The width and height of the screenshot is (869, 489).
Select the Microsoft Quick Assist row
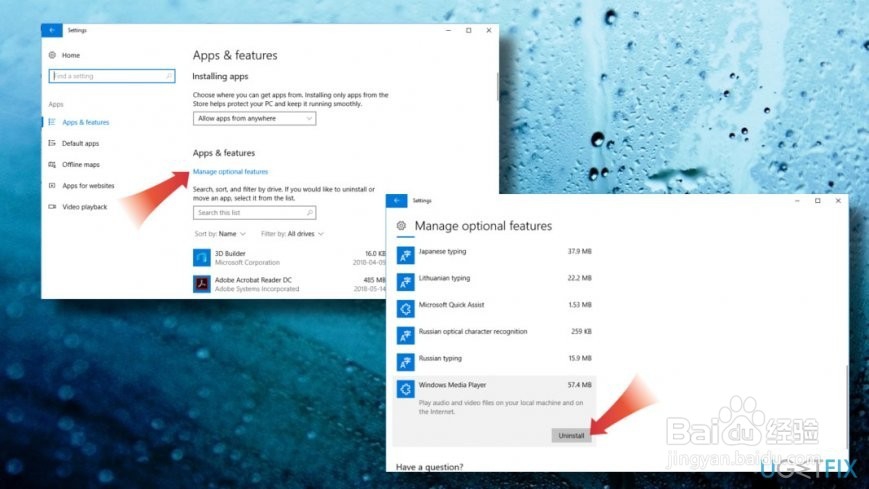coord(494,309)
